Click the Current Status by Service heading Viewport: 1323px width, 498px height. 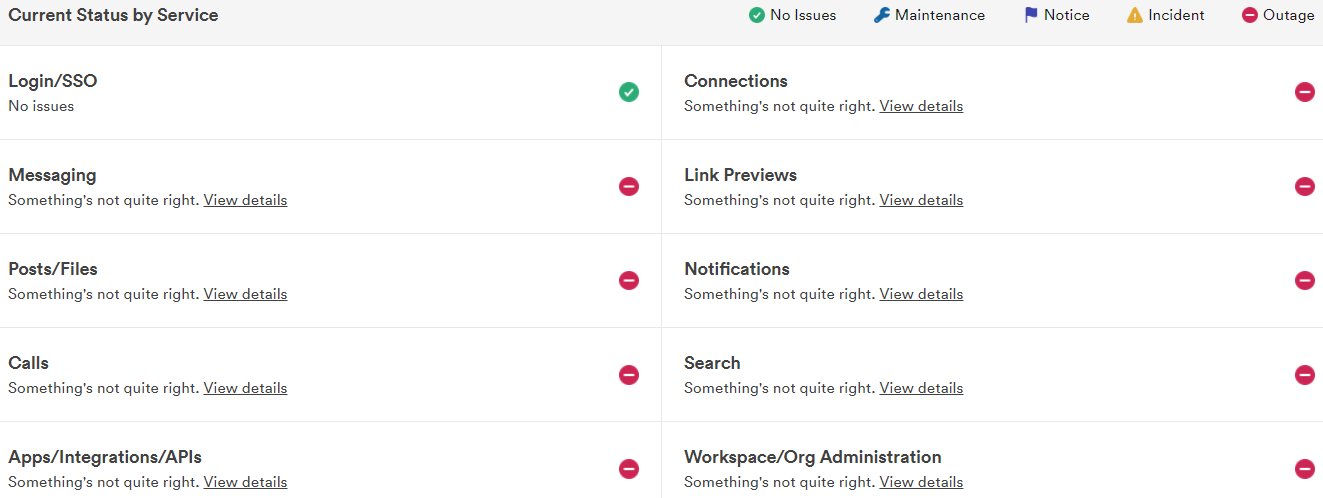pyautogui.click(x=113, y=15)
